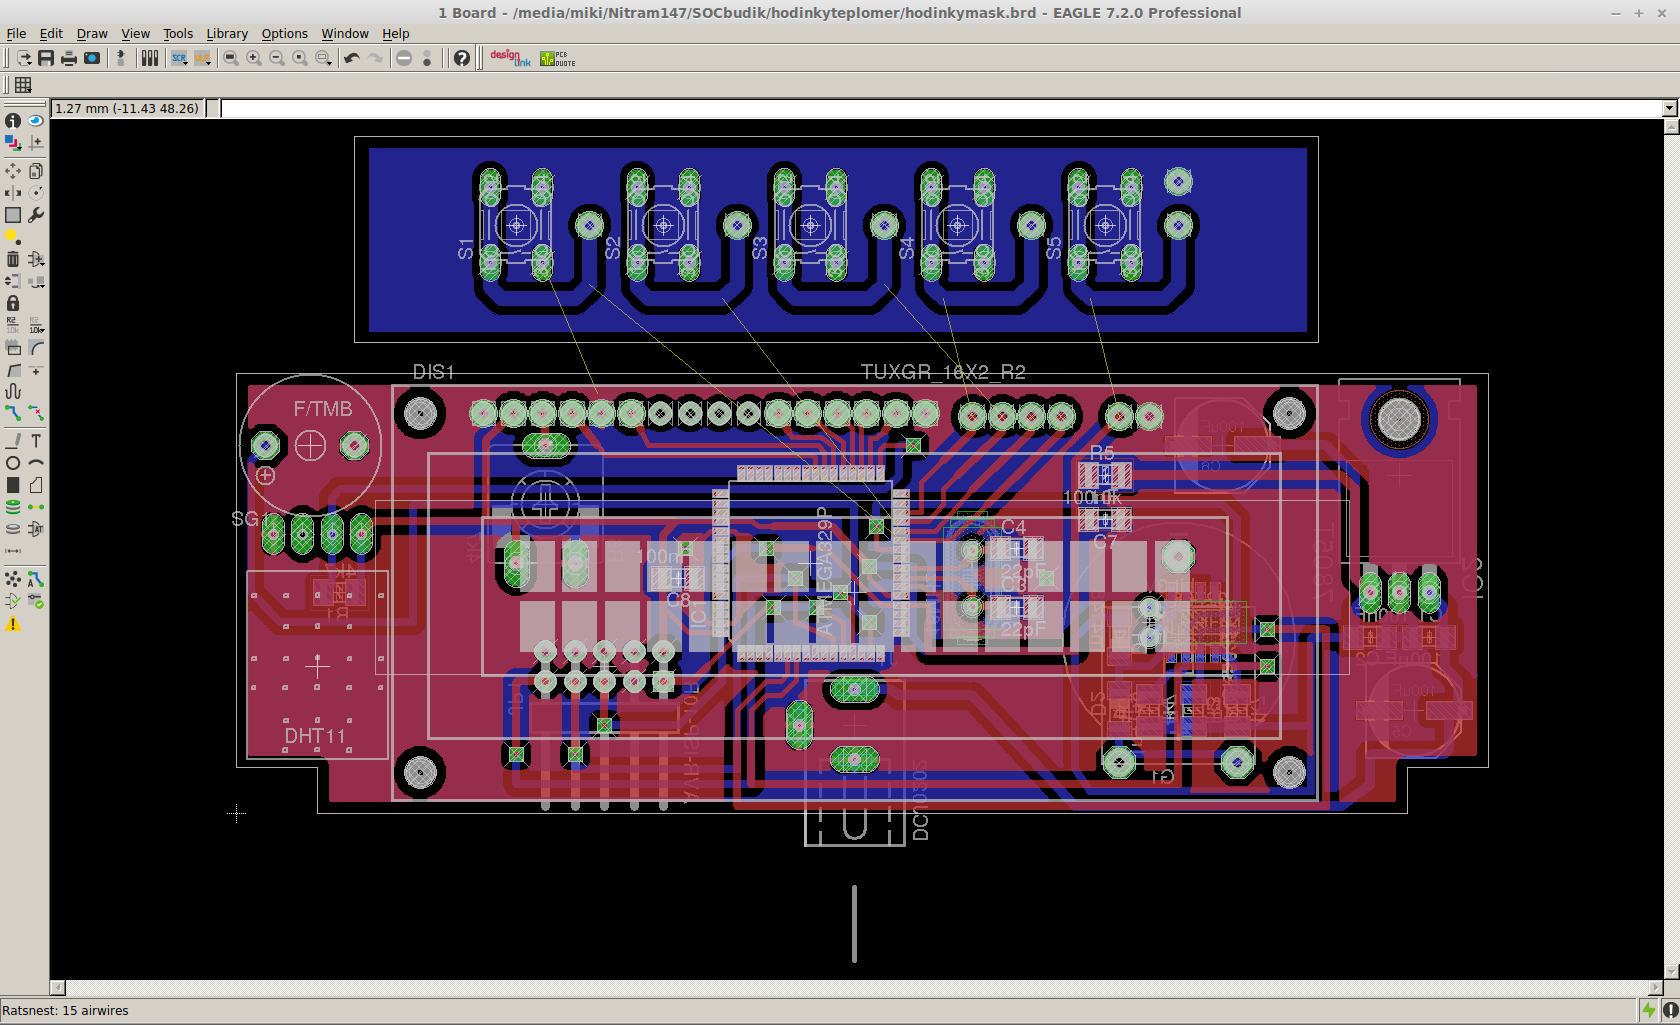Select the Via tool
Screen dimensions: 1680x1025
pyautogui.click(x=13, y=507)
